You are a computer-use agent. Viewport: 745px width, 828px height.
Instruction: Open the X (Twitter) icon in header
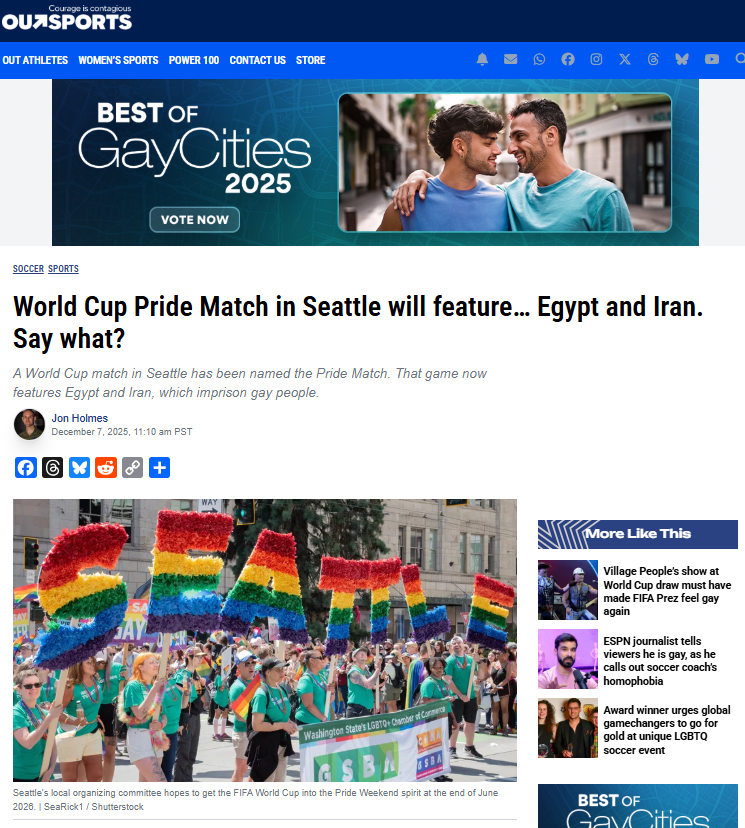625,59
